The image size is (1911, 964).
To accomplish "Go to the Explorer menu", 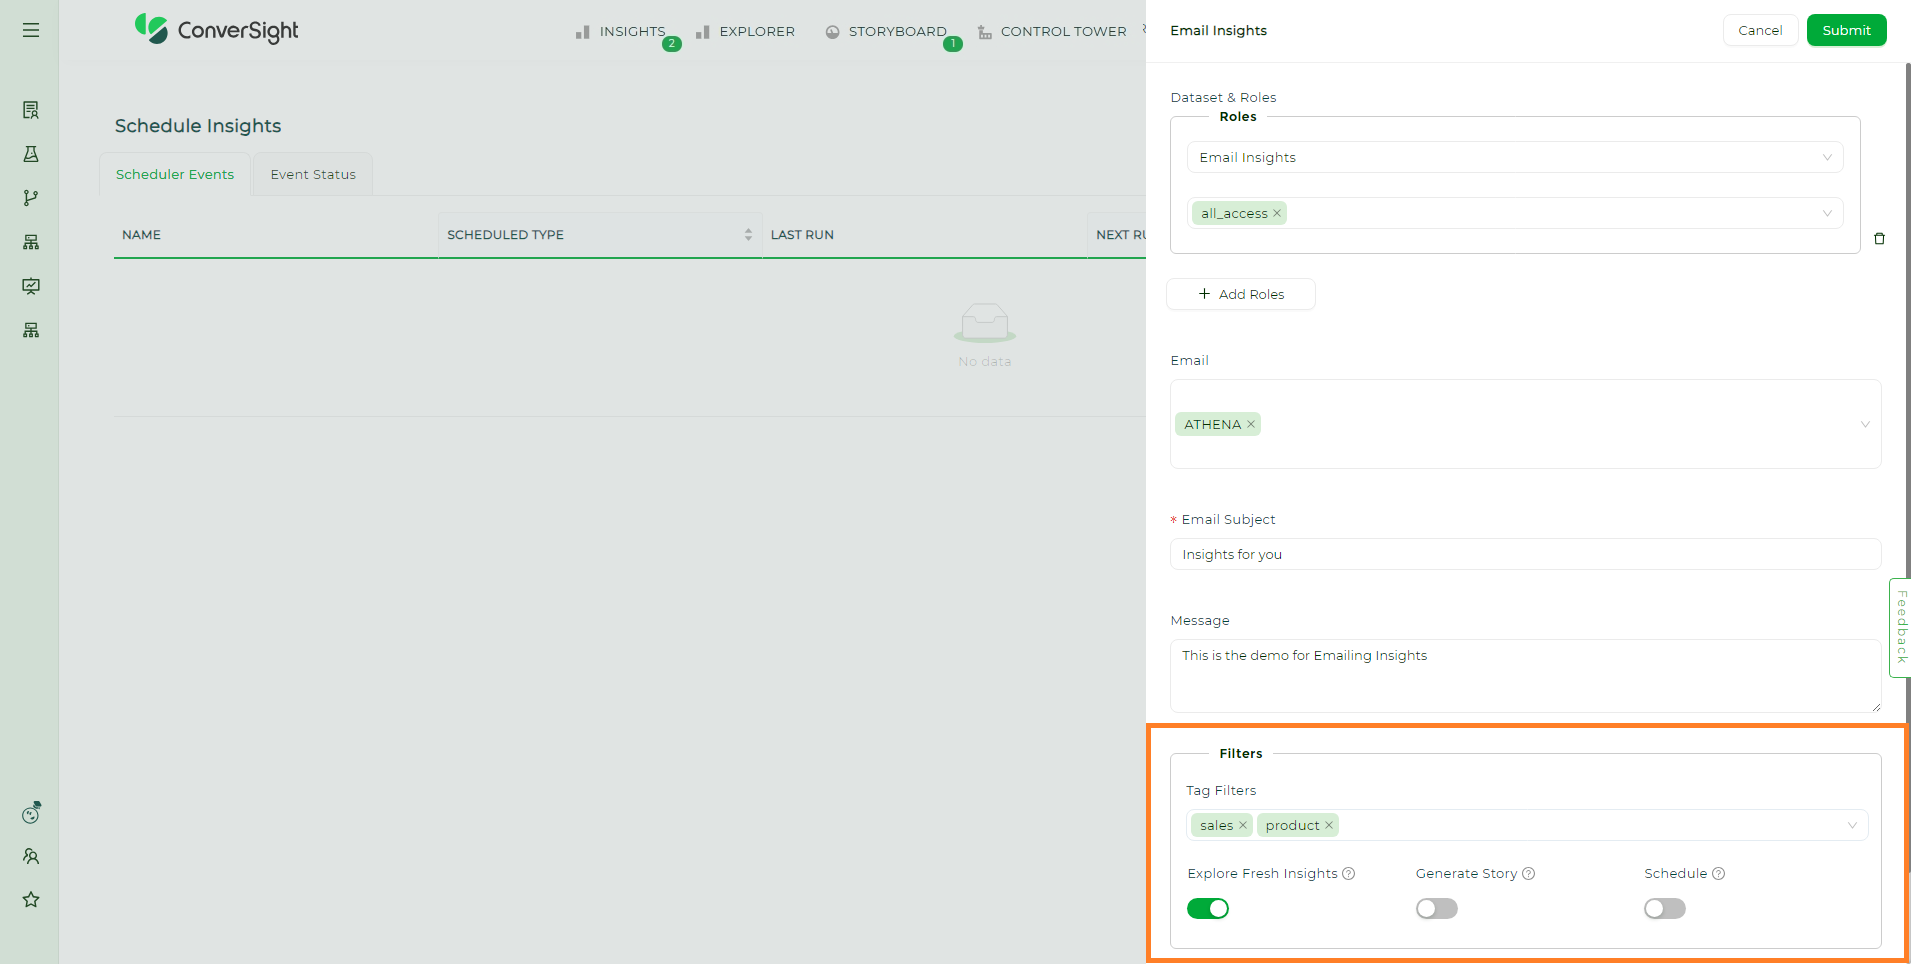I will coord(746,31).
